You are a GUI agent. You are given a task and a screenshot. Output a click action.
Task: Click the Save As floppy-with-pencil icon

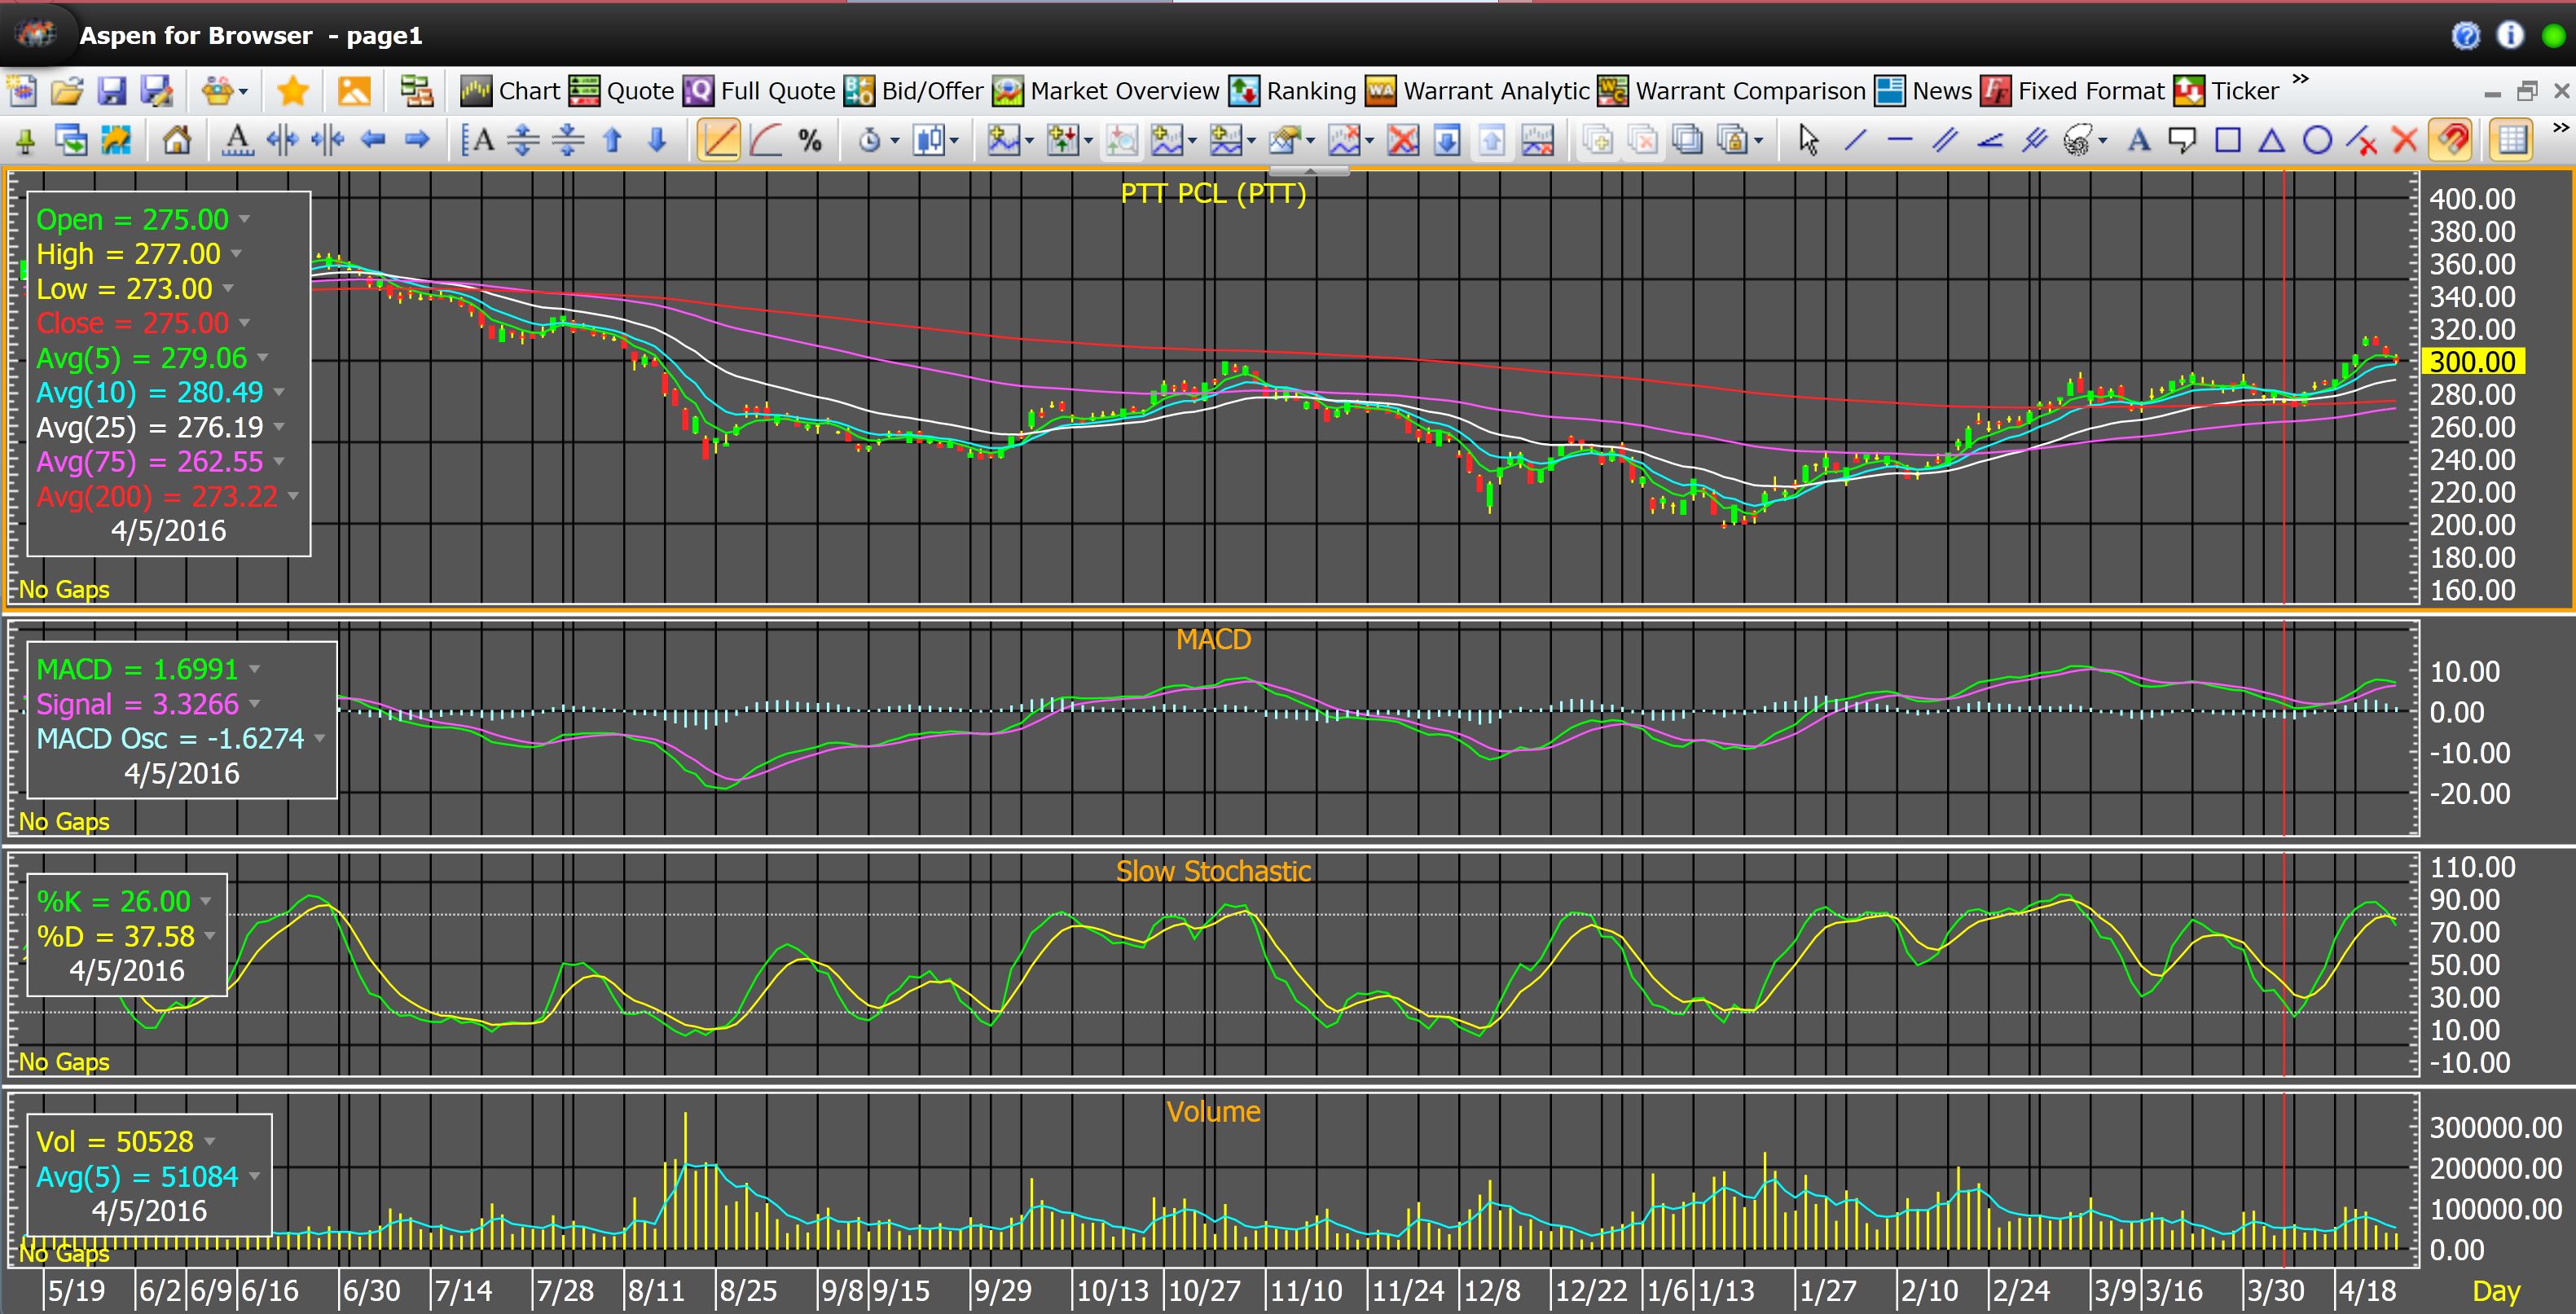(x=157, y=91)
